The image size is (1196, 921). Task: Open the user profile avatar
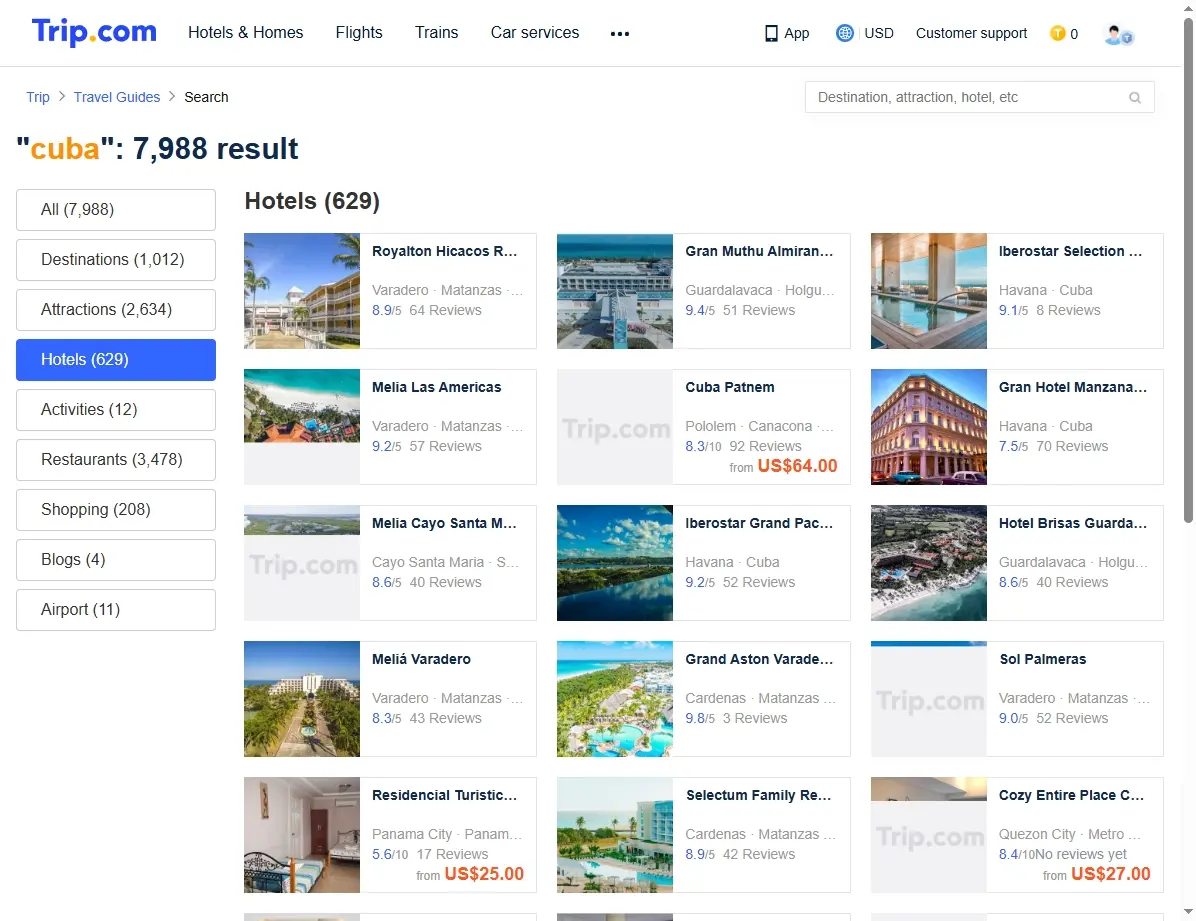[x=1118, y=34]
